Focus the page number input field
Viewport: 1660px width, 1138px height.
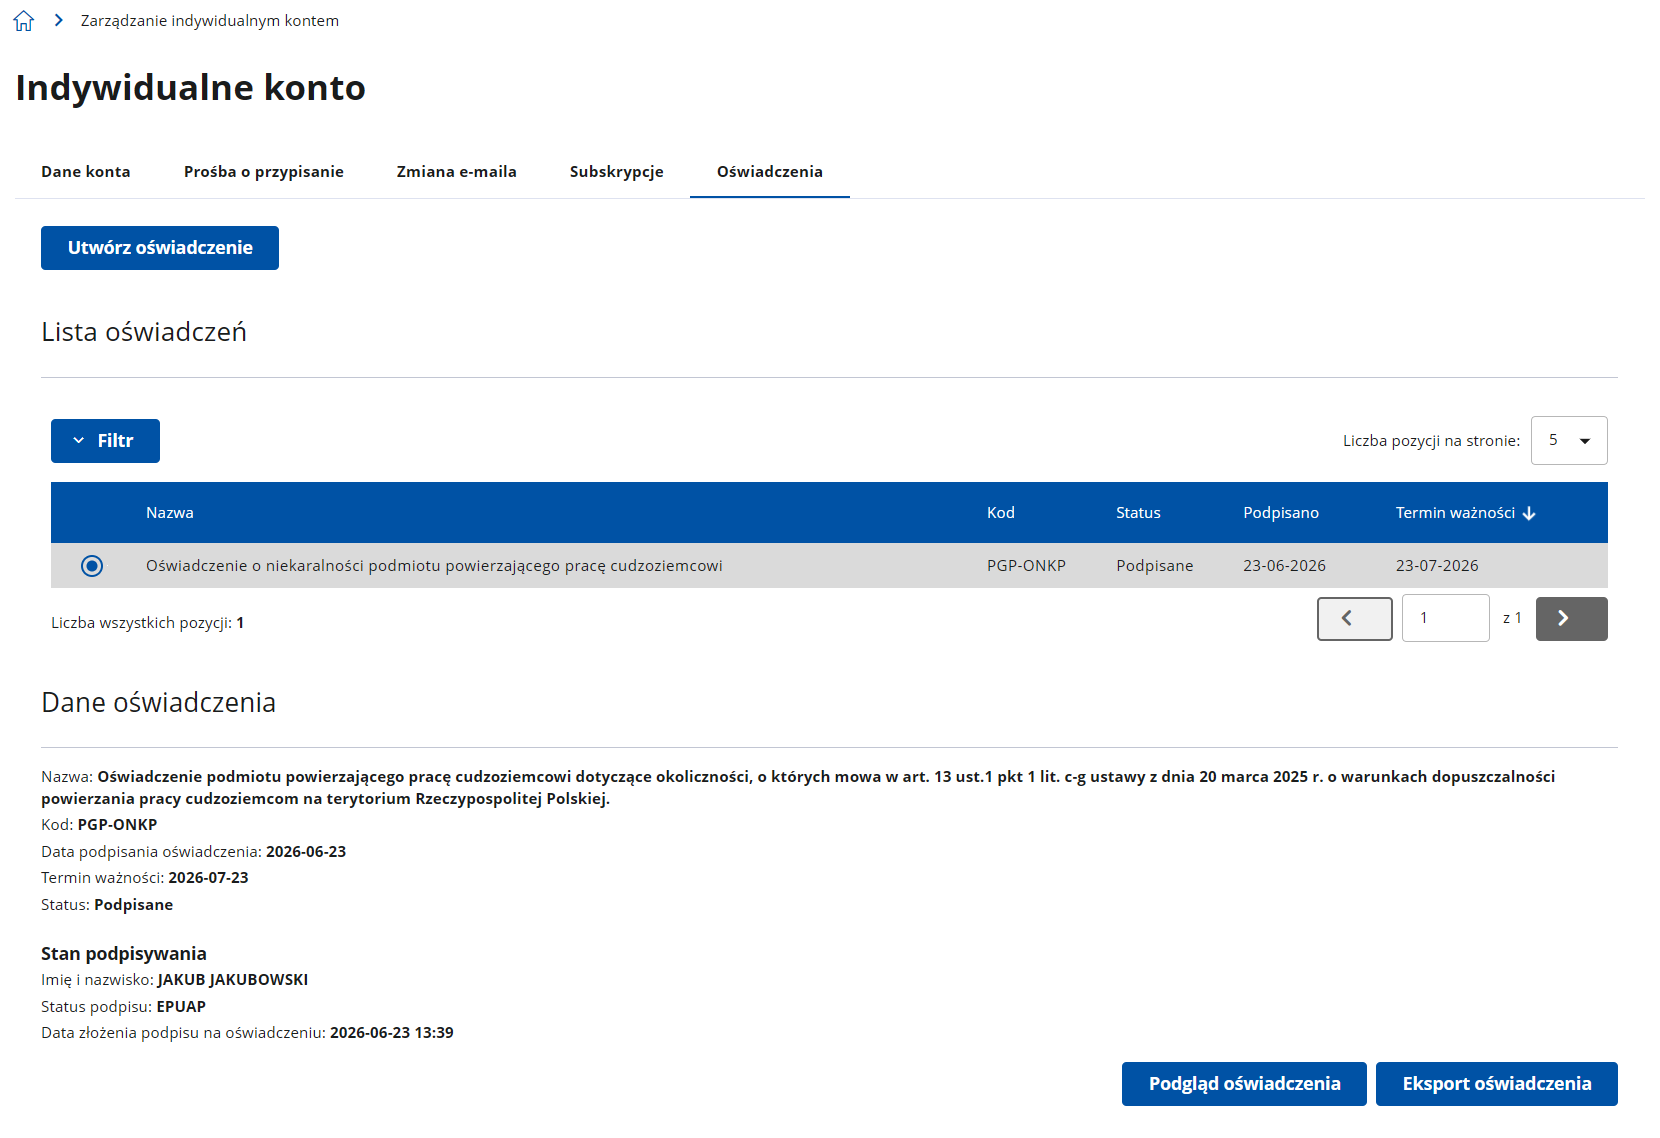point(1446,618)
